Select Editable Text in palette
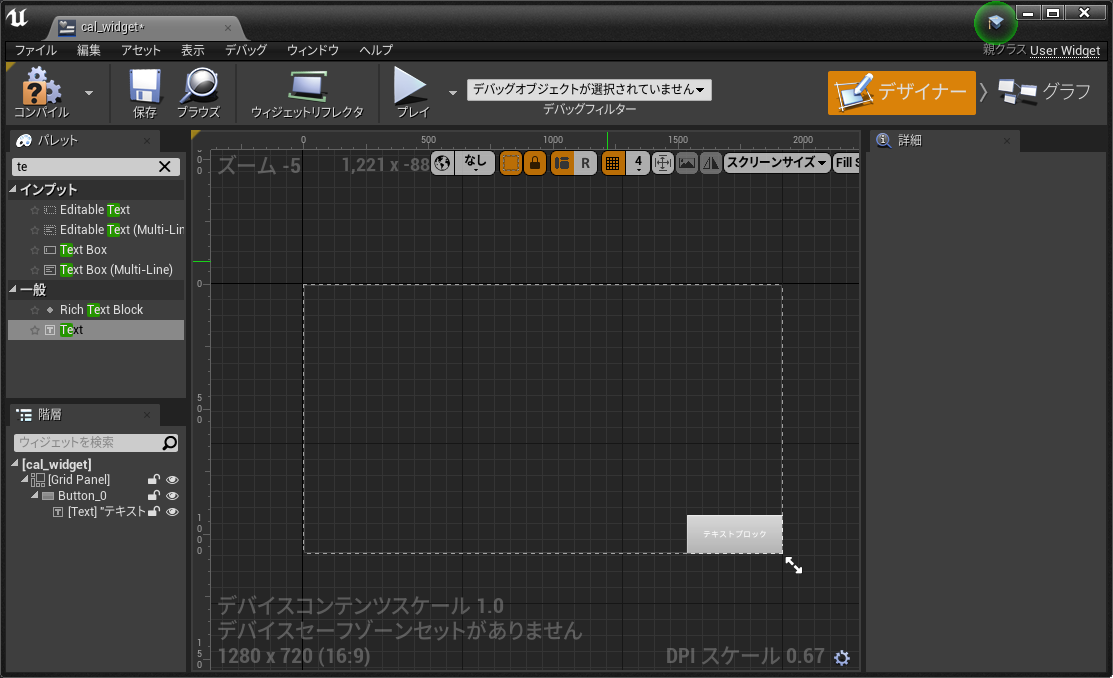 pyautogui.click(x=94, y=210)
